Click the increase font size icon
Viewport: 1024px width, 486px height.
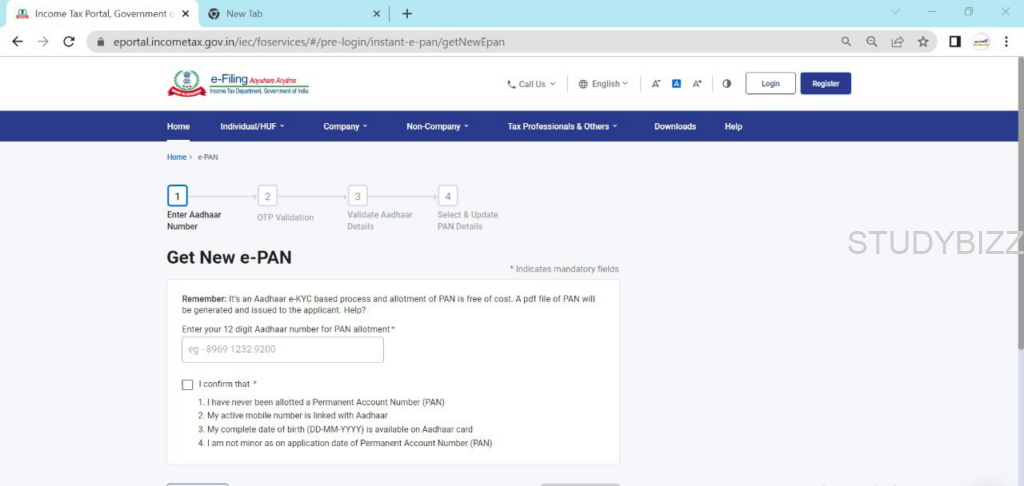[697, 84]
